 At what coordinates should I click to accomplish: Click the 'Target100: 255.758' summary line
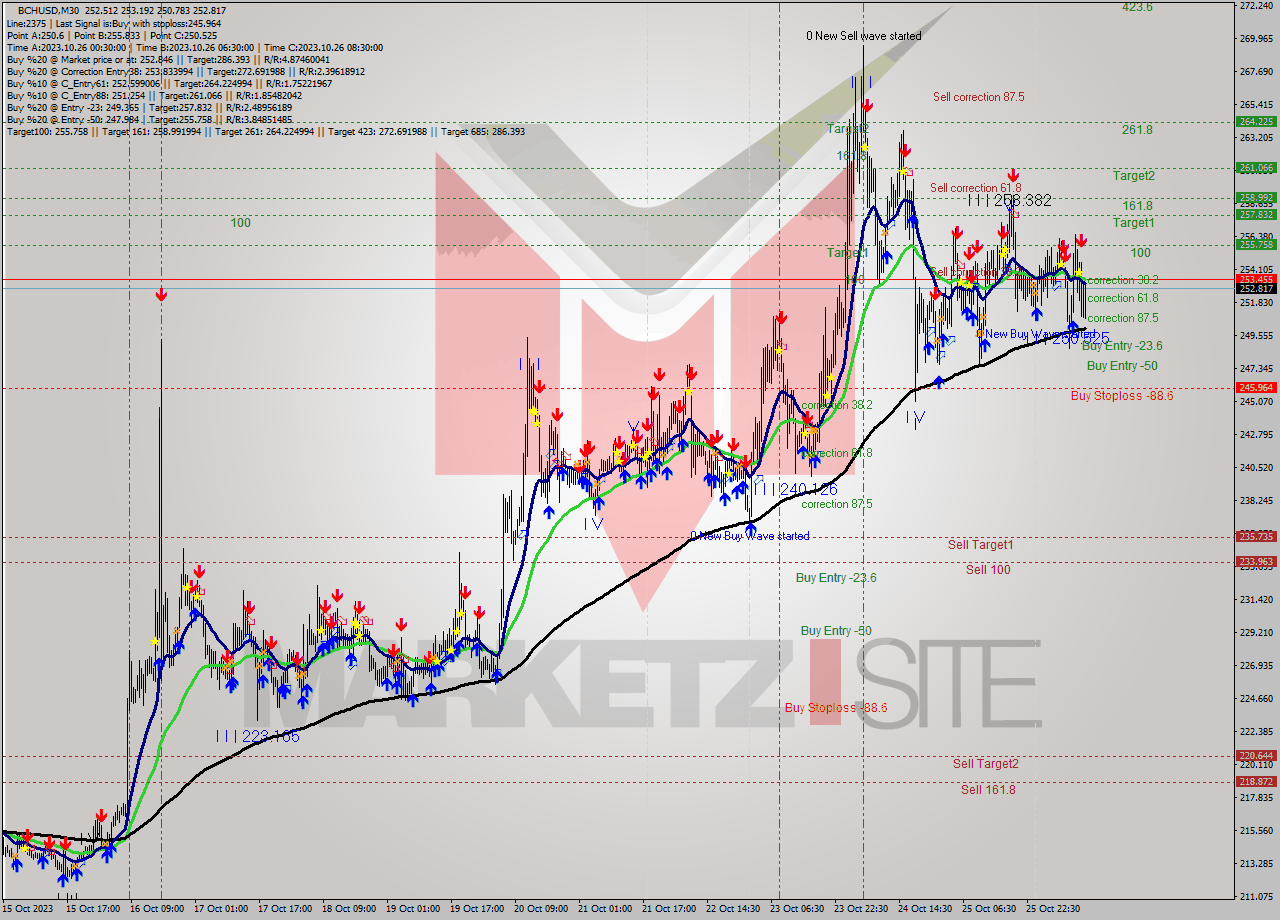click(x=265, y=131)
